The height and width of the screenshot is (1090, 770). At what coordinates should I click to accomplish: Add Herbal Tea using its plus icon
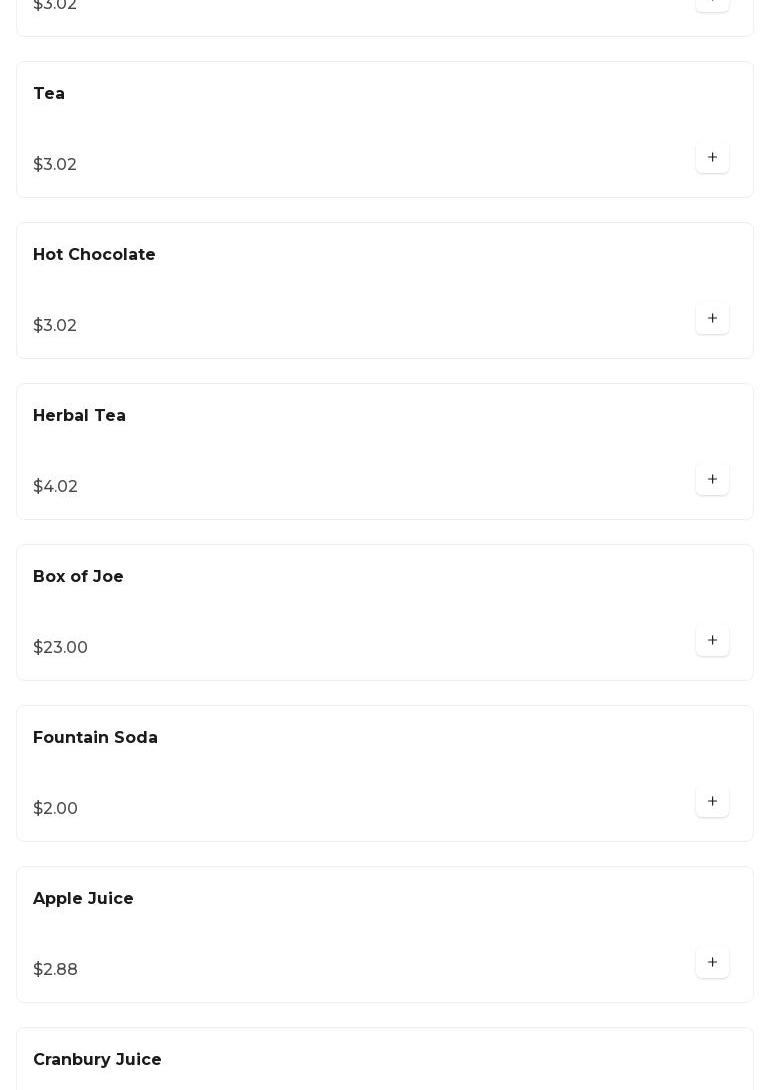(712, 479)
